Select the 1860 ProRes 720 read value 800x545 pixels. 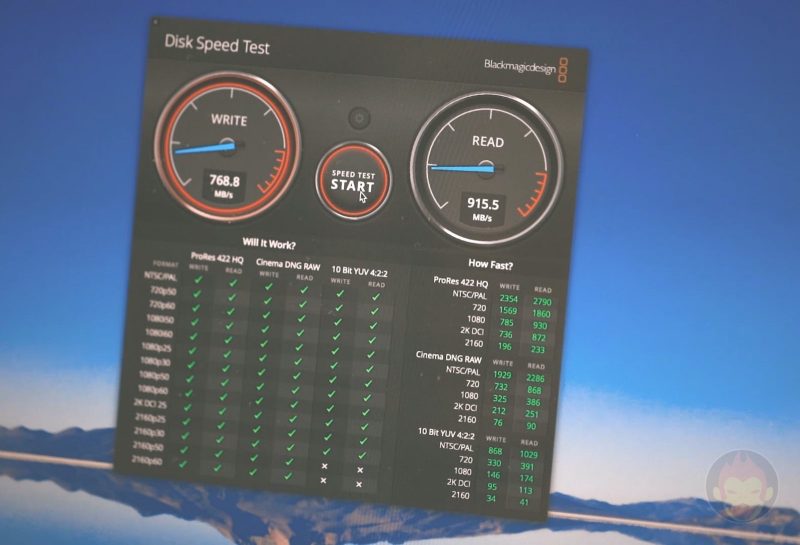(x=541, y=314)
